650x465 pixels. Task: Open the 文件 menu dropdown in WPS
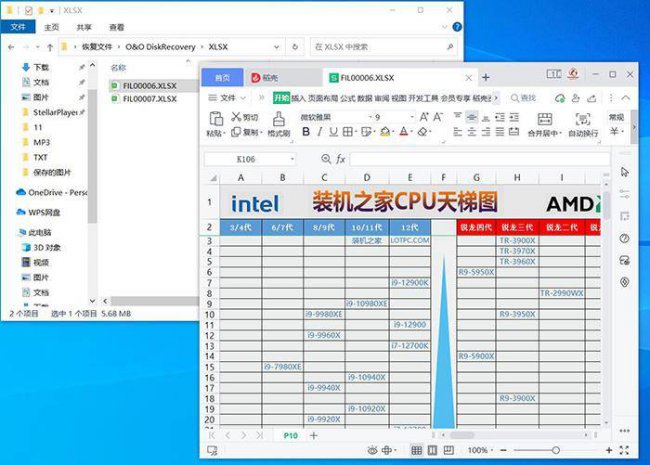point(227,98)
